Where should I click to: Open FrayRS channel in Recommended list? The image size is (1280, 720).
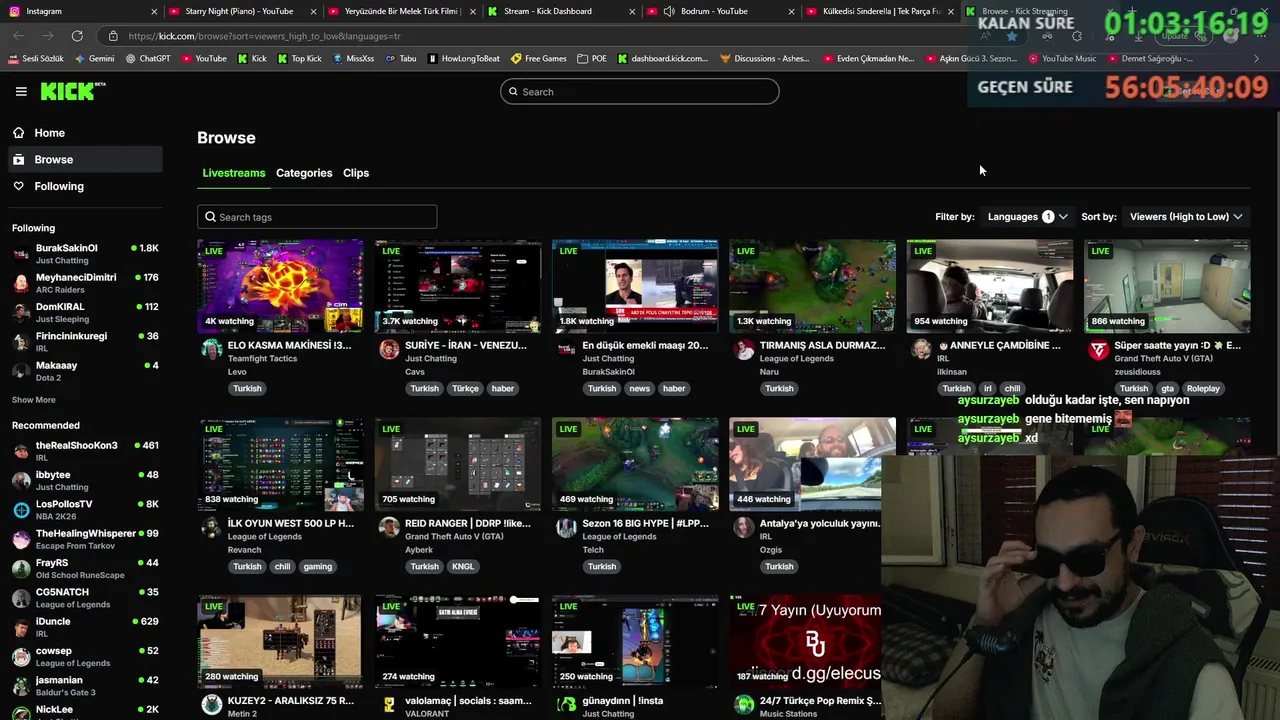pos(85,568)
